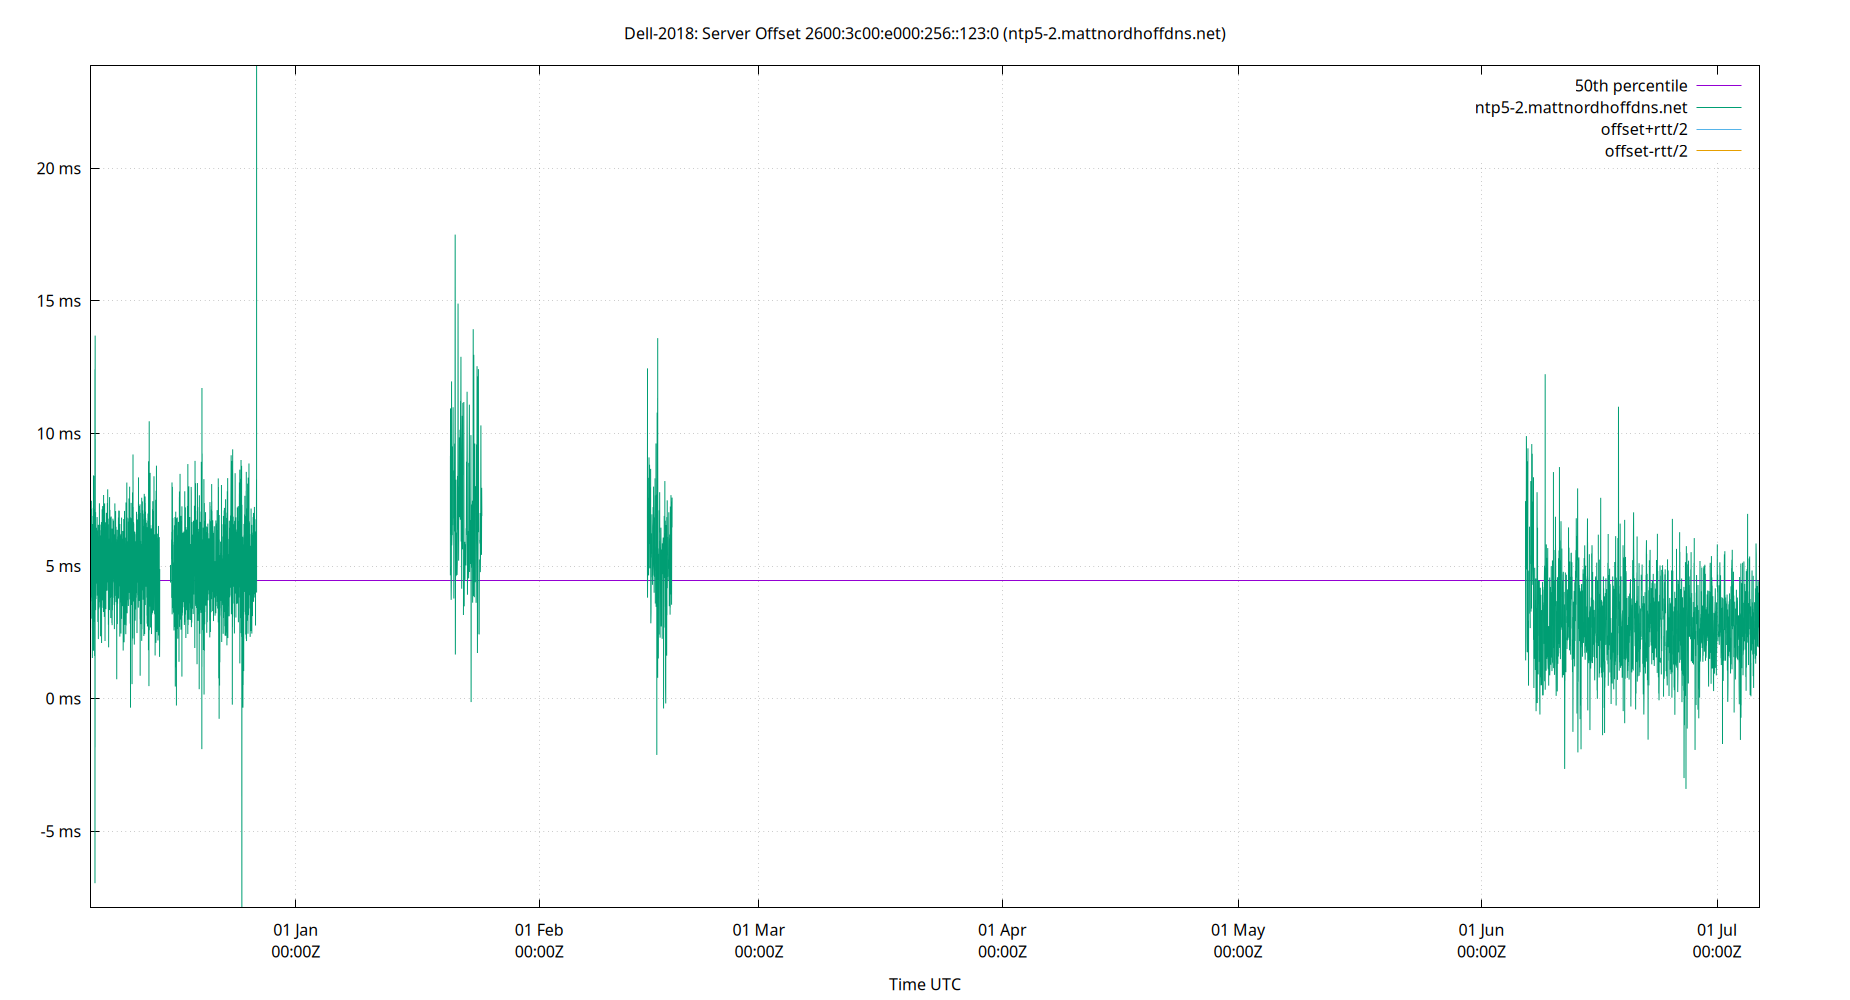Image resolution: width=1850 pixels, height=1000 pixels.
Task: Click the 01 Mar tick label
Action: [x=760, y=930]
